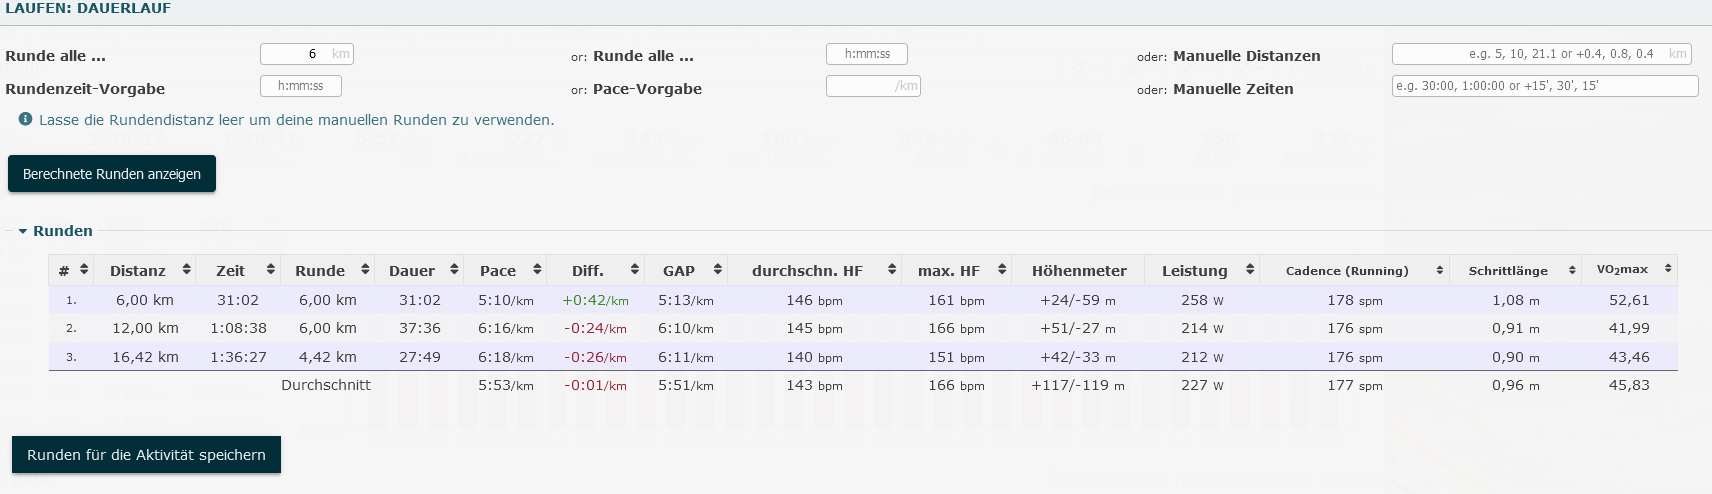Sort by max. HF column

pyautogui.click(x=1001, y=270)
